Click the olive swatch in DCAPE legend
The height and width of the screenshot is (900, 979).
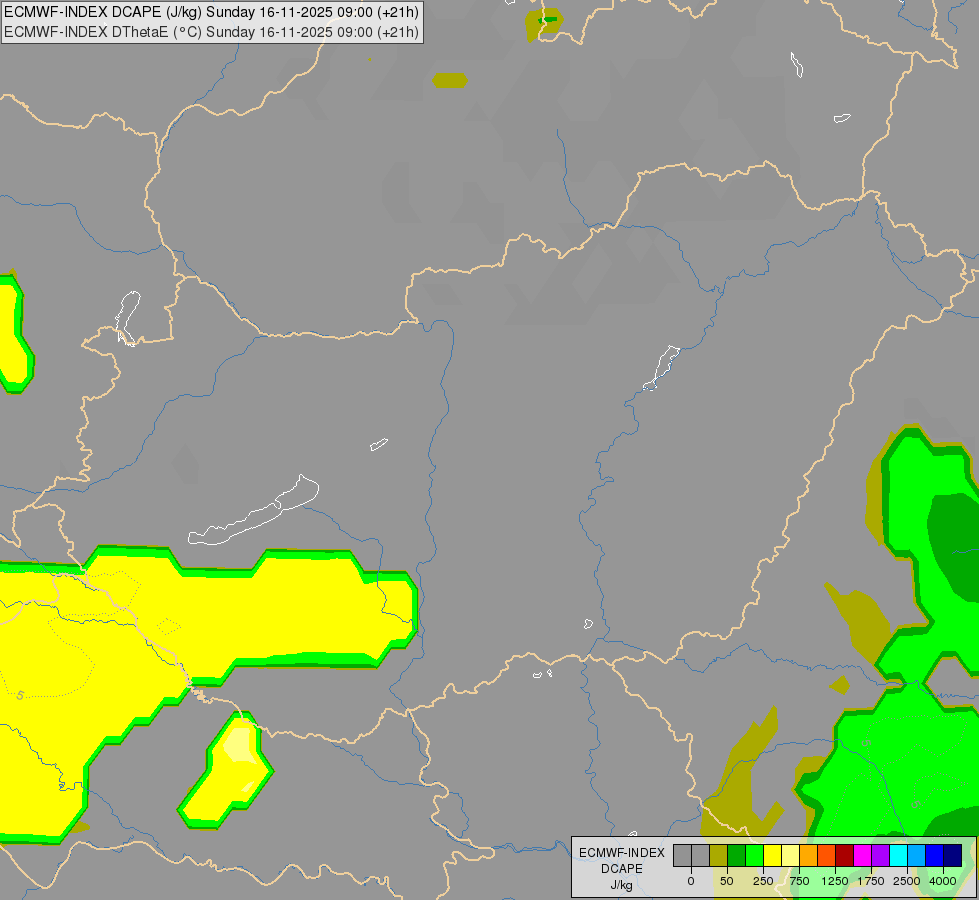(719, 855)
